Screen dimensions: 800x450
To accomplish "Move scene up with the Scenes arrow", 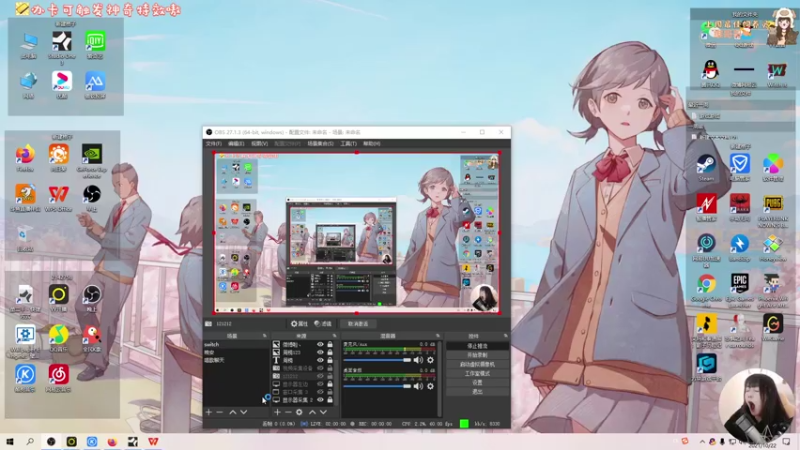I will tap(233, 412).
